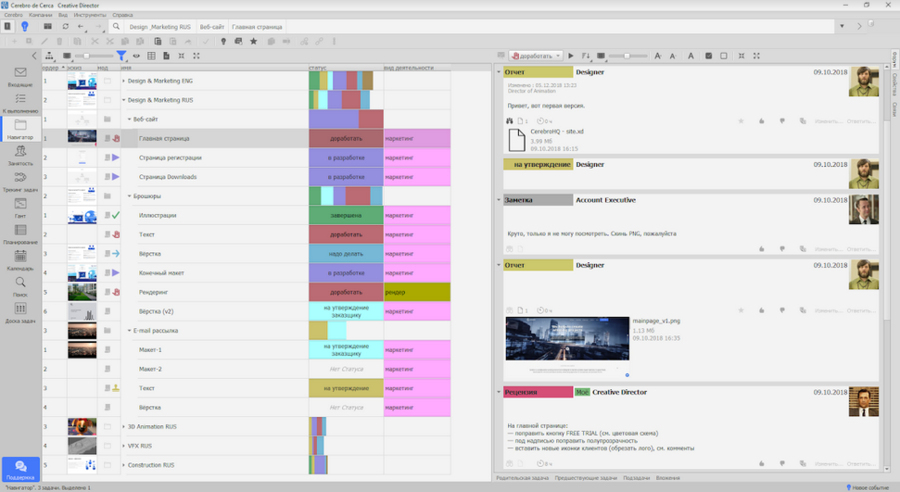Viewport: 900px width, 492px height.
Task: Toggle star on first Designer report message
Action: tap(741, 121)
